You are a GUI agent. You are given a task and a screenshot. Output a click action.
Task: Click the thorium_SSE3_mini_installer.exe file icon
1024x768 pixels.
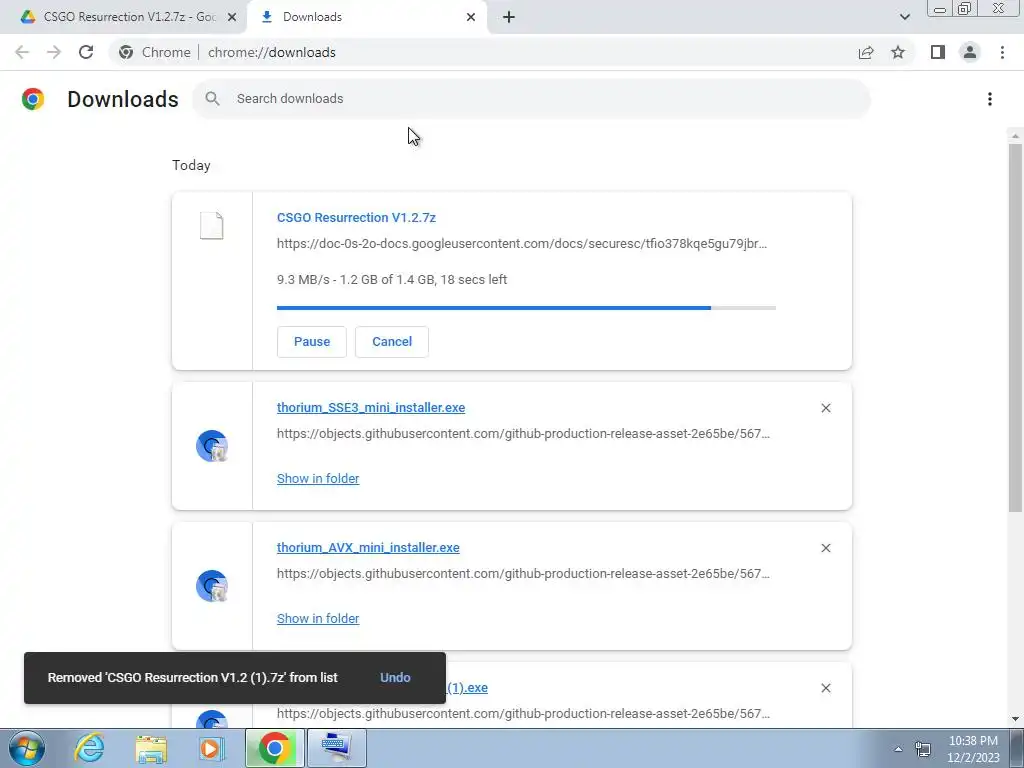tap(212, 446)
